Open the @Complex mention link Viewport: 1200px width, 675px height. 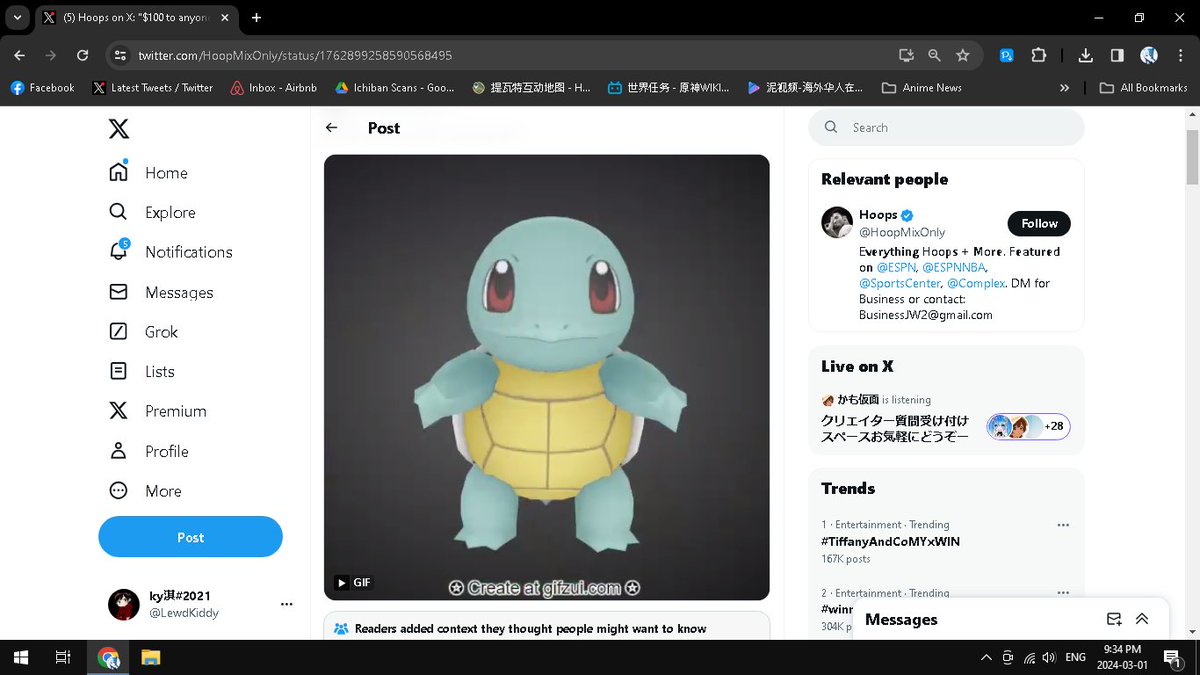pyautogui.click(x=975, y=284)
